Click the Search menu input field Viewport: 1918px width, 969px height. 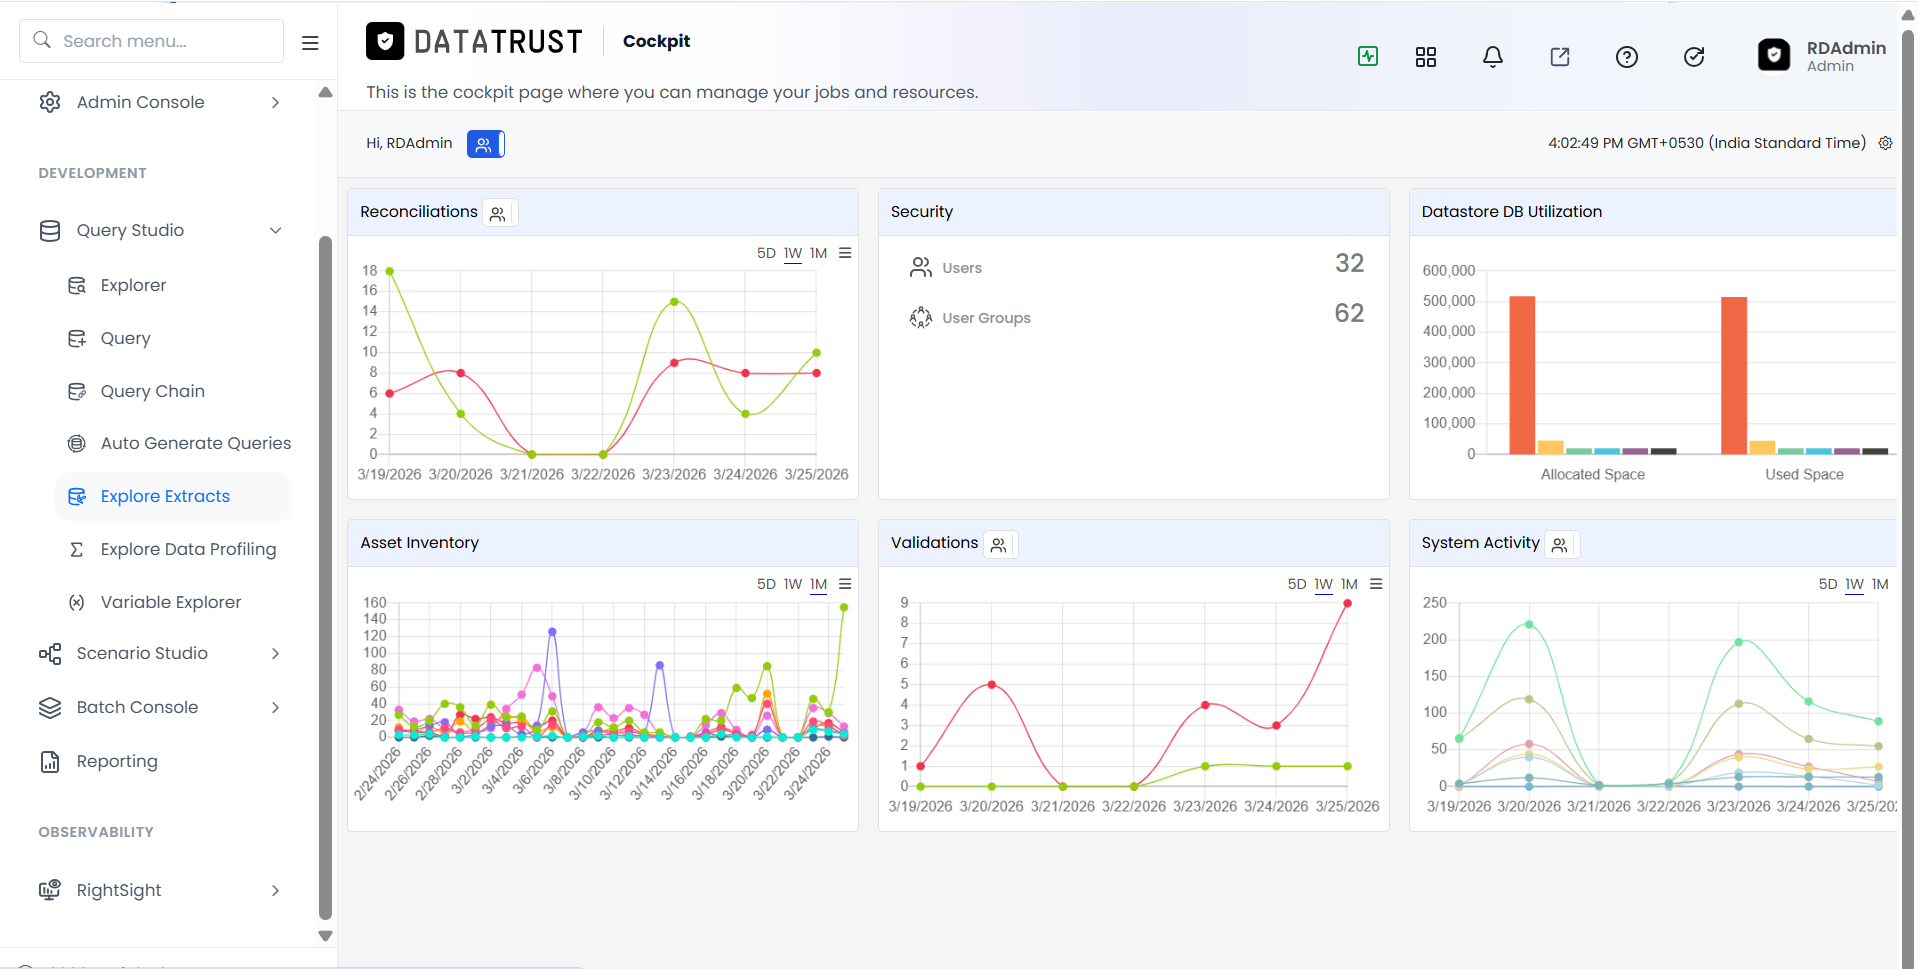pyautogui.click(x=151, y=41)
